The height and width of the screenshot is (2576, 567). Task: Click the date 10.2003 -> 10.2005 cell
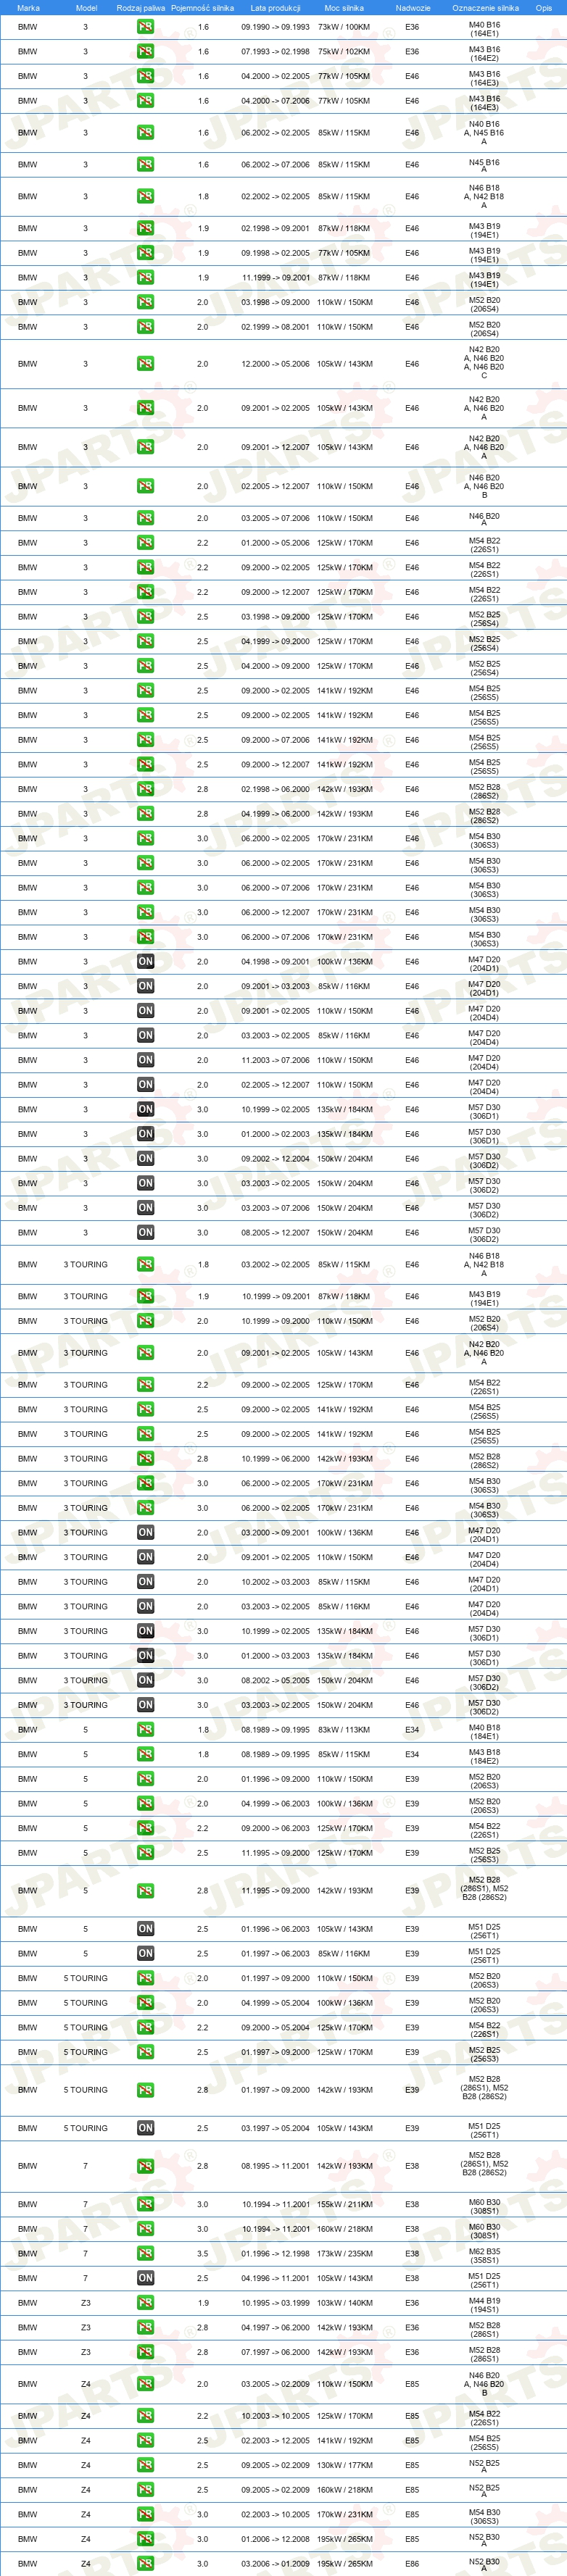[275, 2416]
